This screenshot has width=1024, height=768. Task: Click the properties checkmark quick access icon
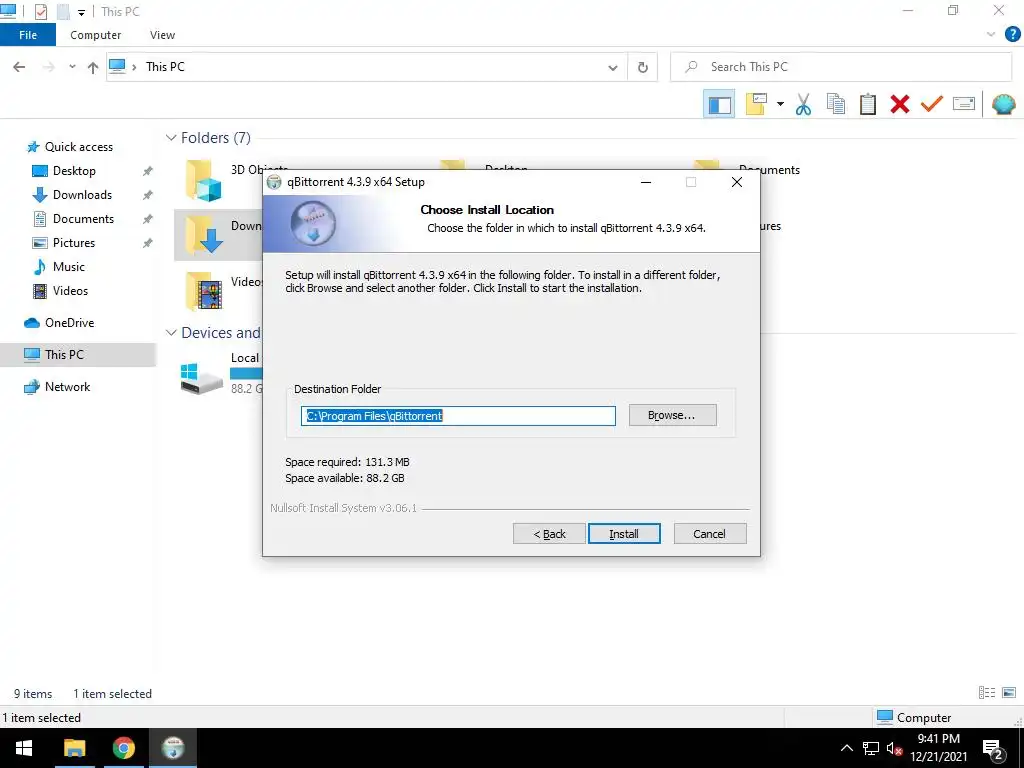[40, 12]
